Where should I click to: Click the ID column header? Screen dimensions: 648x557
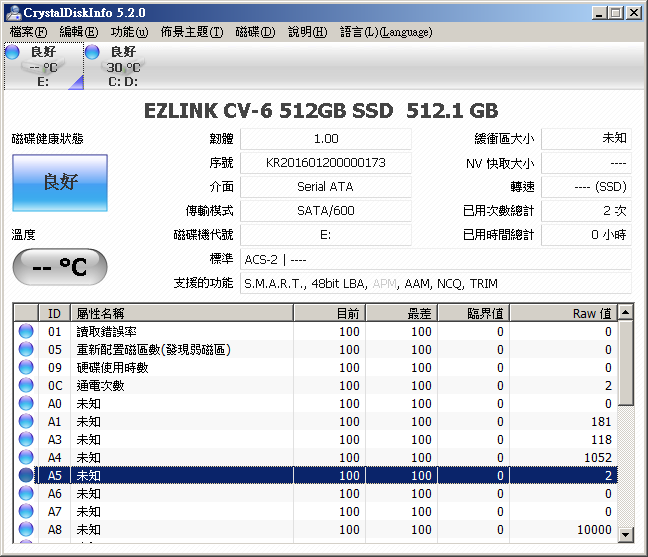(x=54, y=313)
